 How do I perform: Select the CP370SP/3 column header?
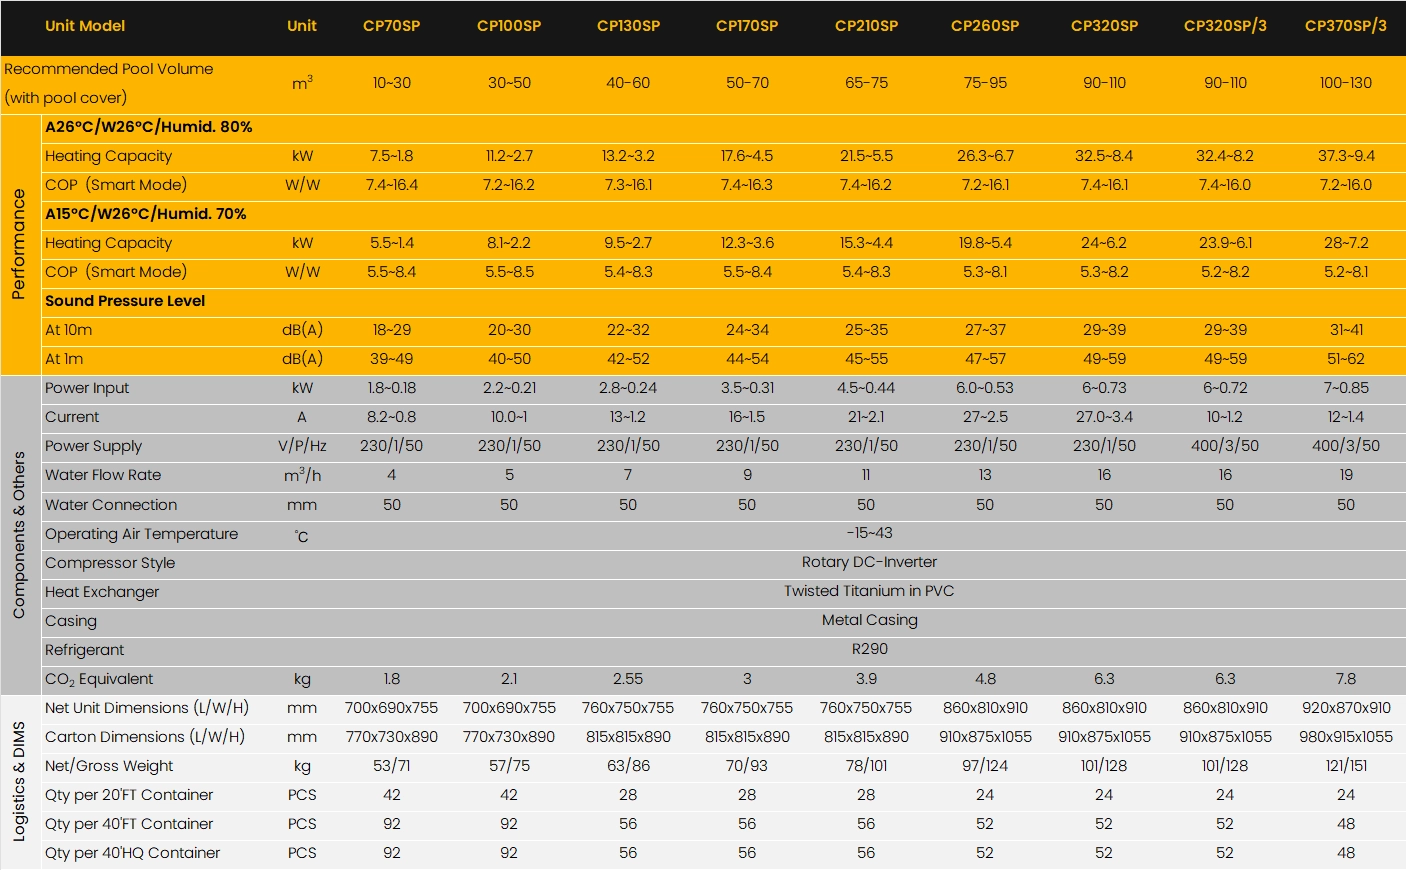click(x=1345, y=26)
